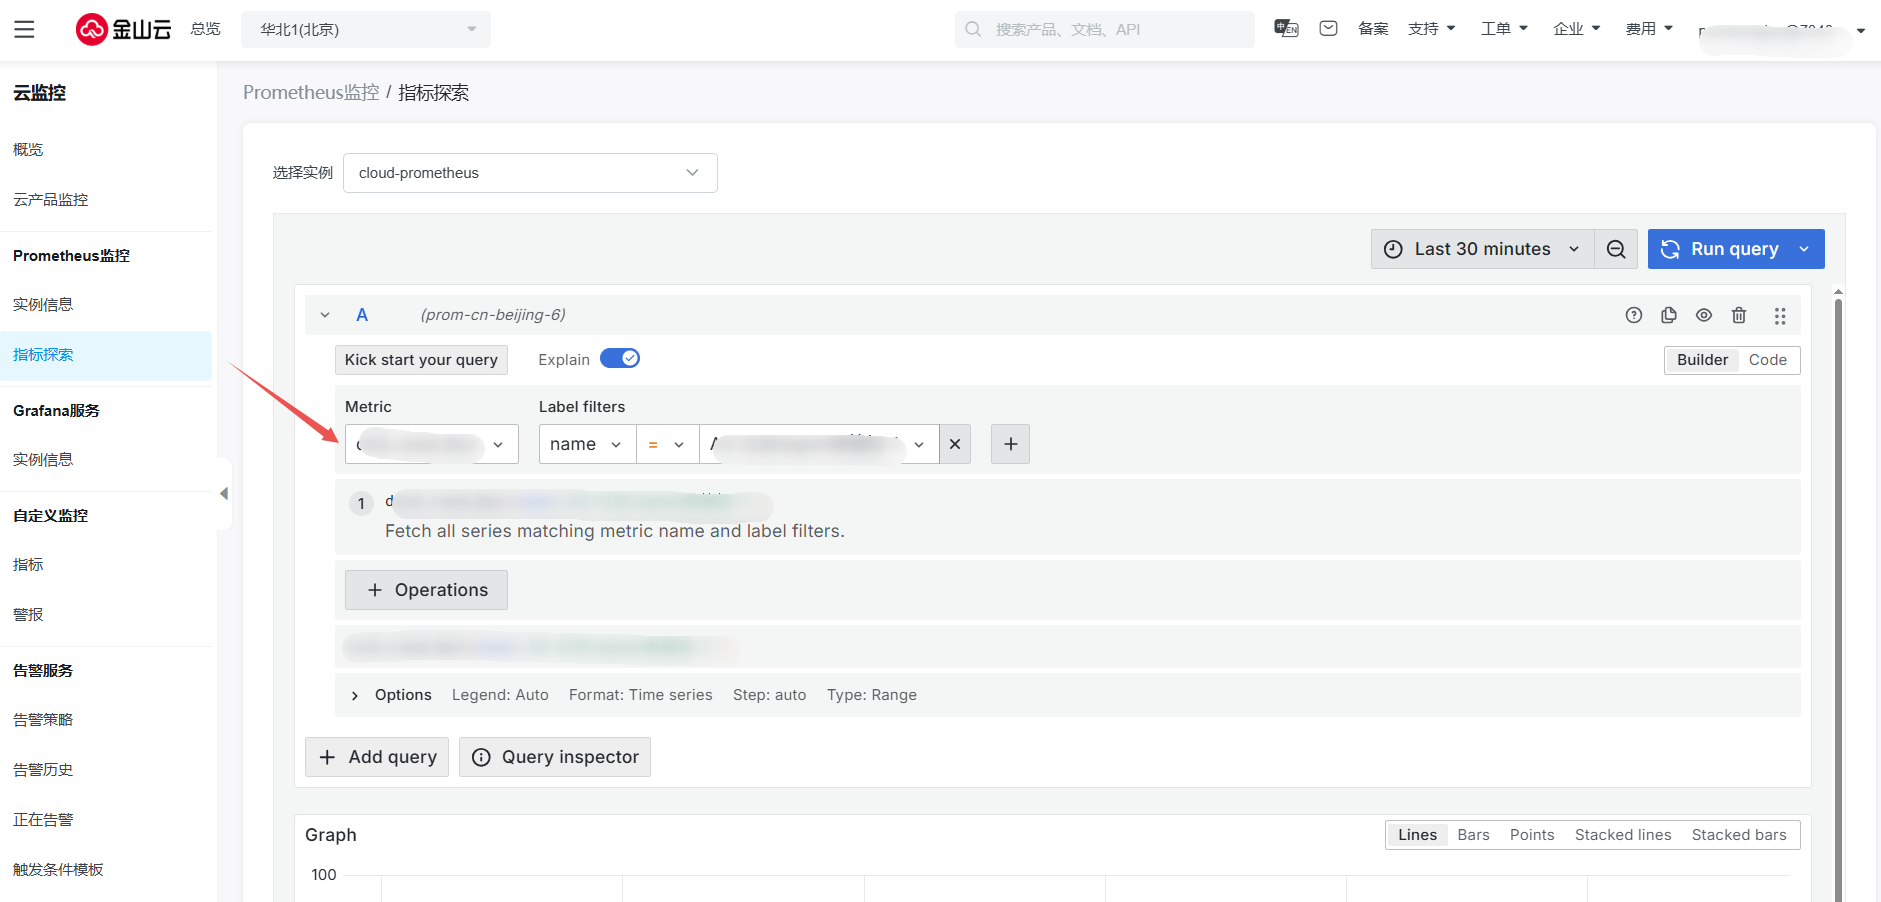Click the Run query button
Viewport: 1881px width, 902px height.
point(1720,249)
